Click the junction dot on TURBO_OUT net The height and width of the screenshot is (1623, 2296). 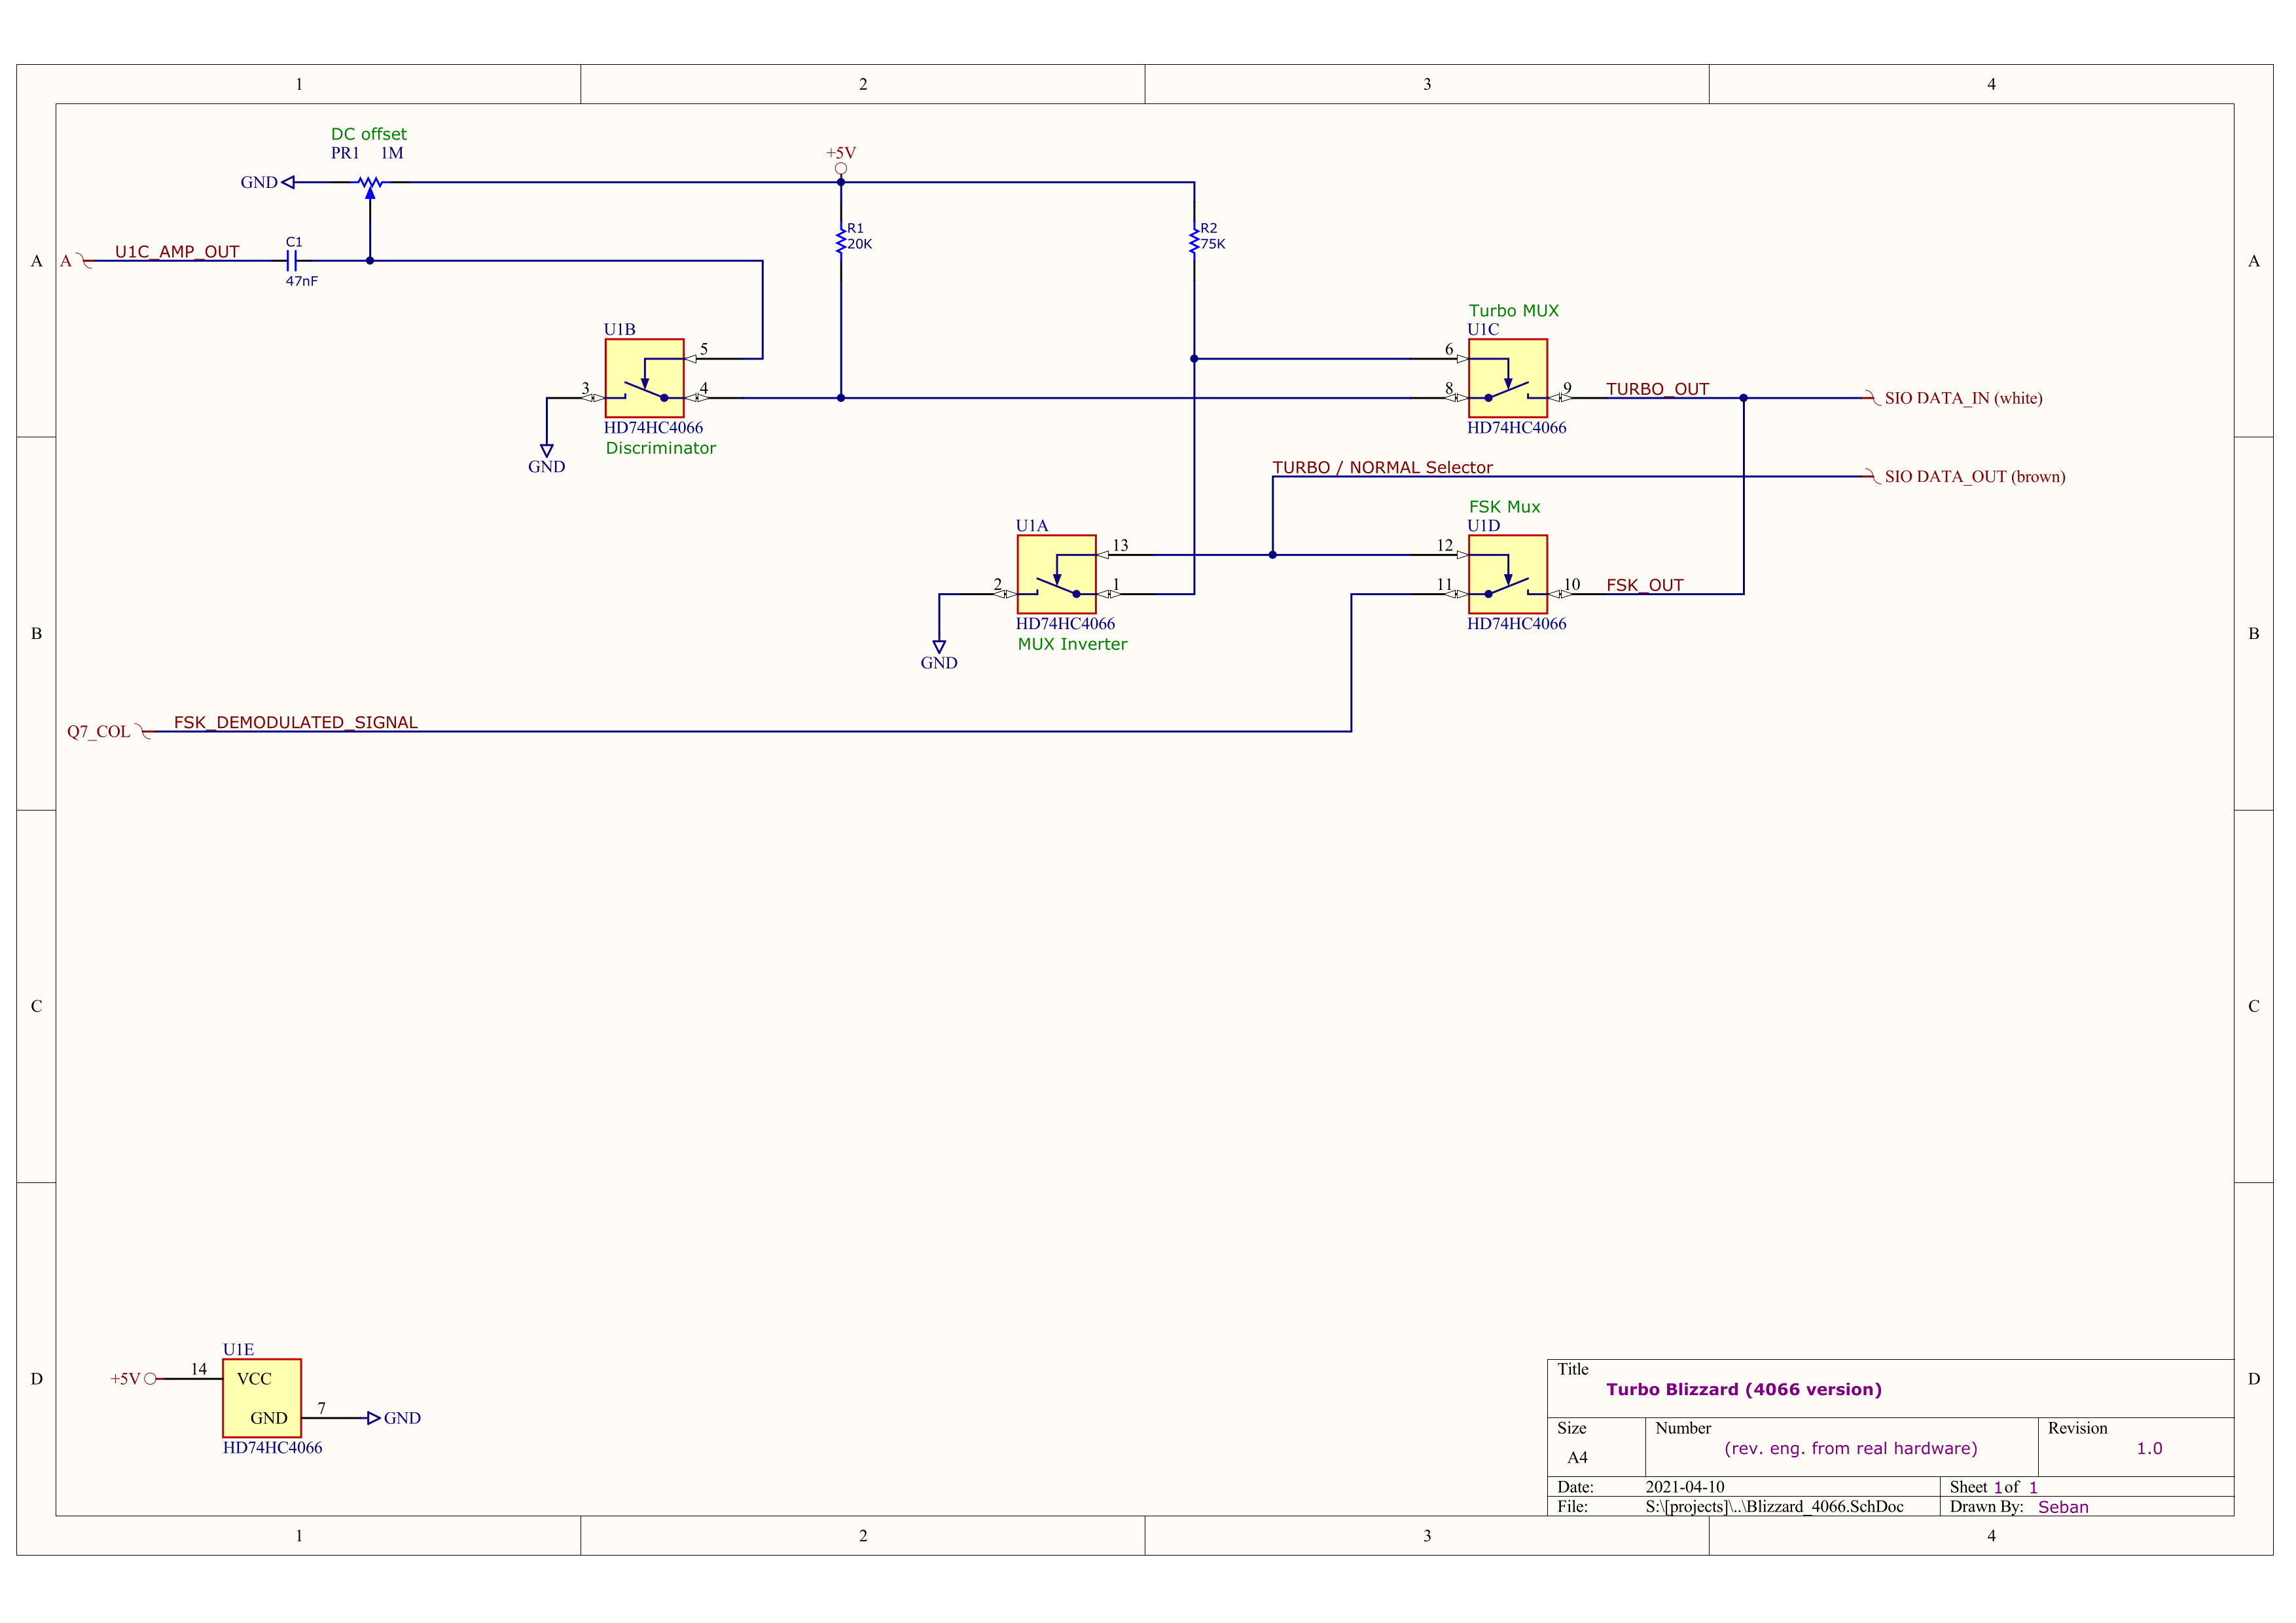coord(1744,398)
